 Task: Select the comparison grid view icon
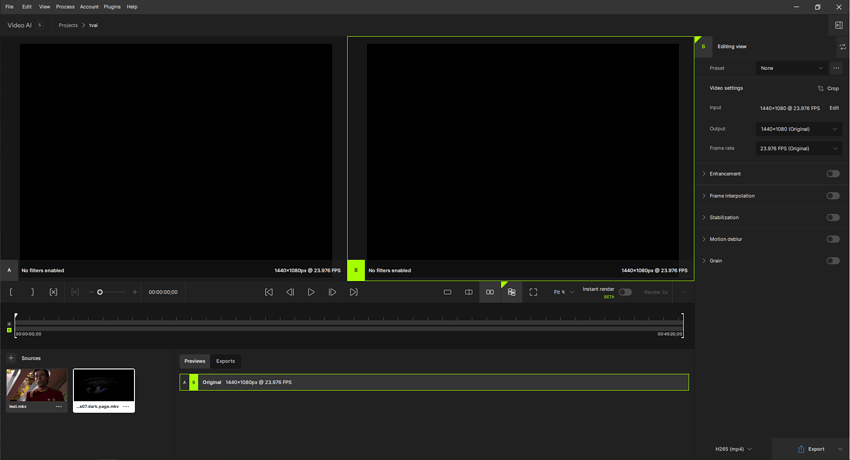click(x=512, y=292)
